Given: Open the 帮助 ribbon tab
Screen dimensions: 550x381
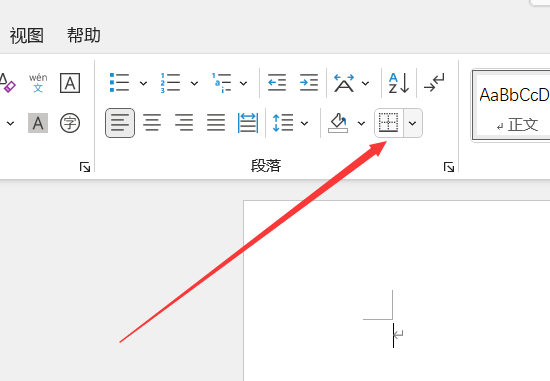Looking at the screenshot, I should (x=84, y=35).
